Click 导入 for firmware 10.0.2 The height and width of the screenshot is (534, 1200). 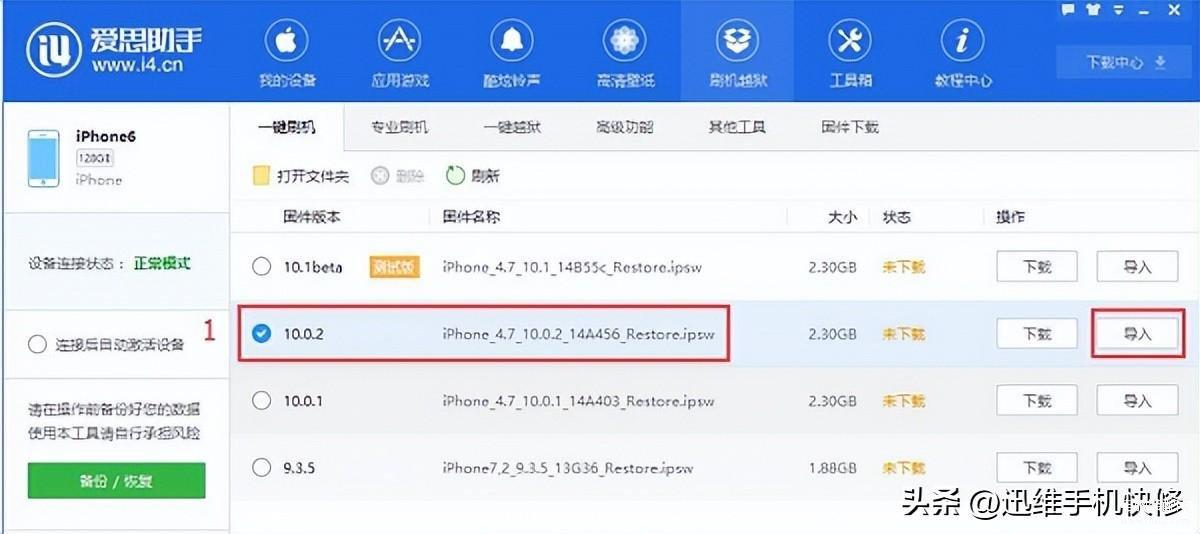coord(1137,334)
